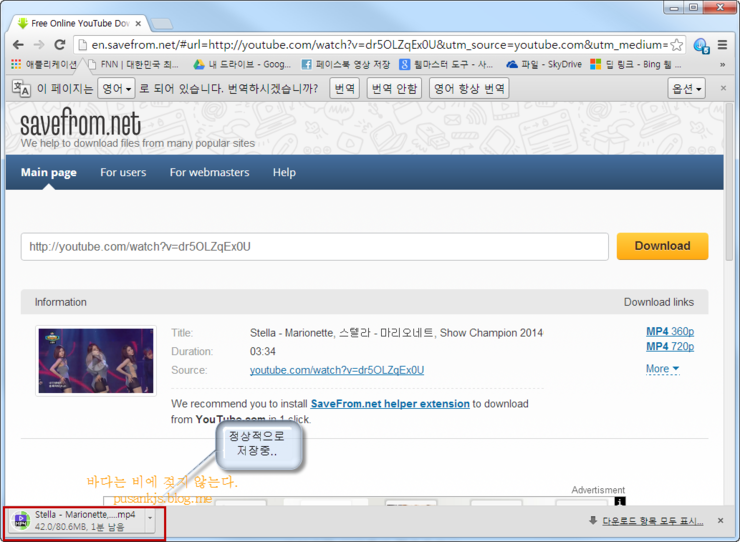Open the Stella - Marionette mp4 download item
This screenshot has height=542, width=740.
[76, 521]
